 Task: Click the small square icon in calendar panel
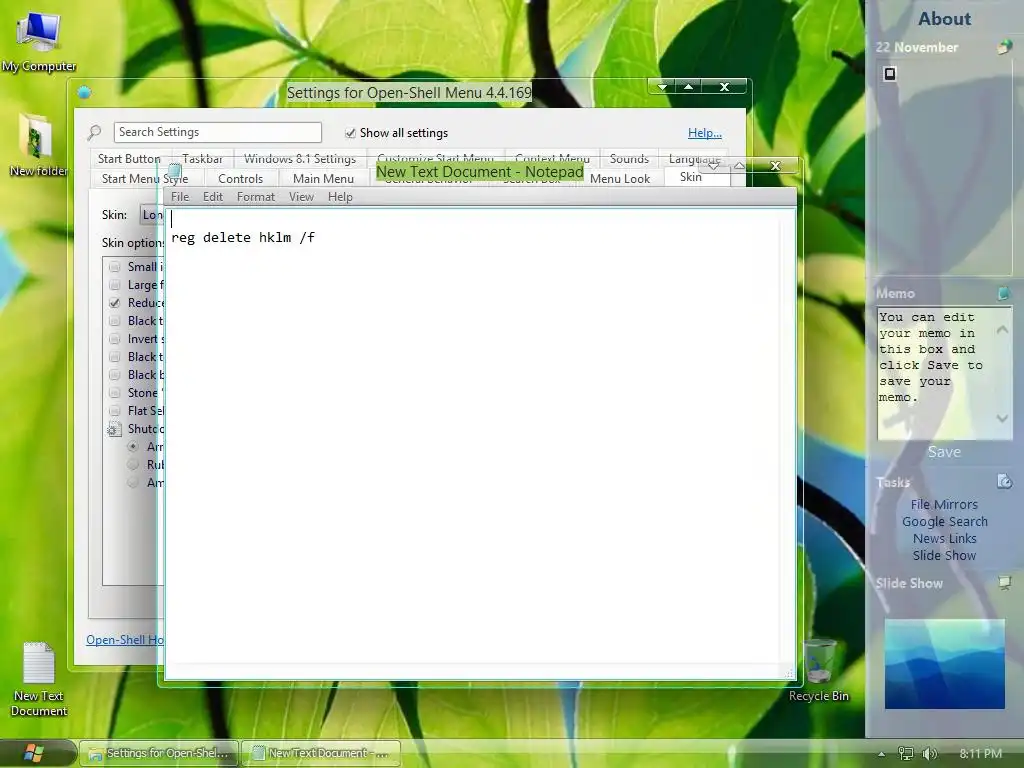pos(889,74)
